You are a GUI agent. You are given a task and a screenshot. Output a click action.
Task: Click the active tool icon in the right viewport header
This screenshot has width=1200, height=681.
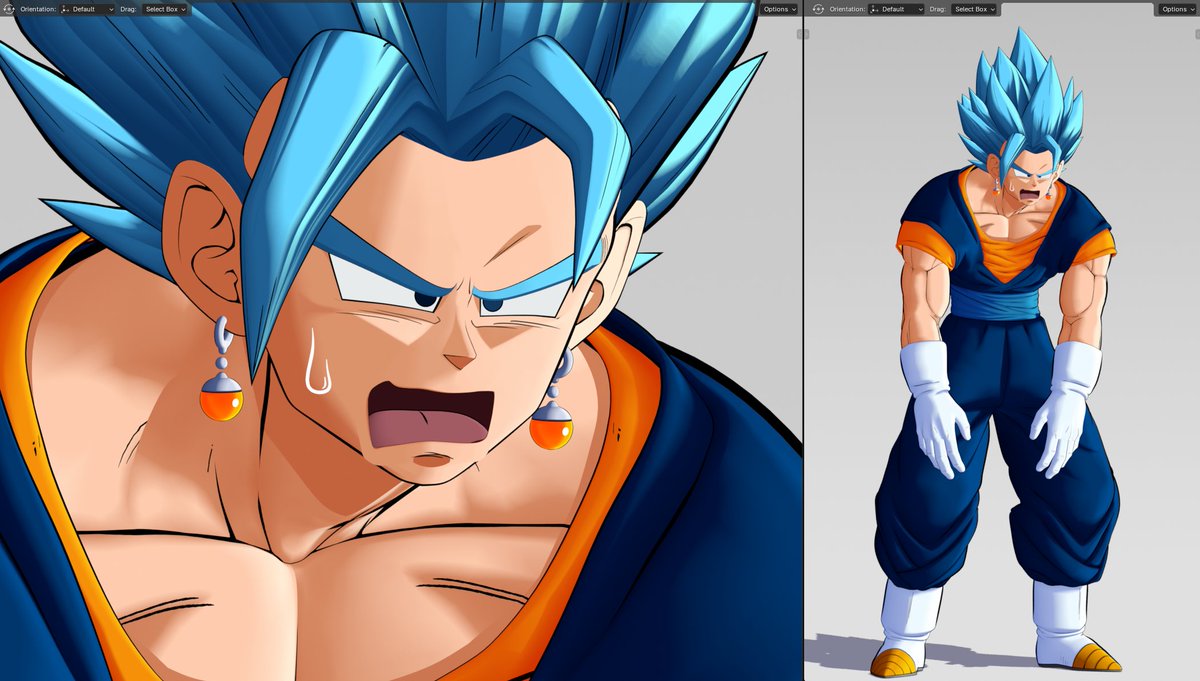click(818, 9)
